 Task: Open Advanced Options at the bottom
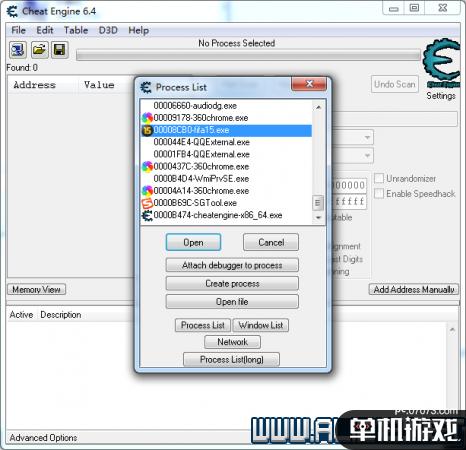[x=43, y=437]
